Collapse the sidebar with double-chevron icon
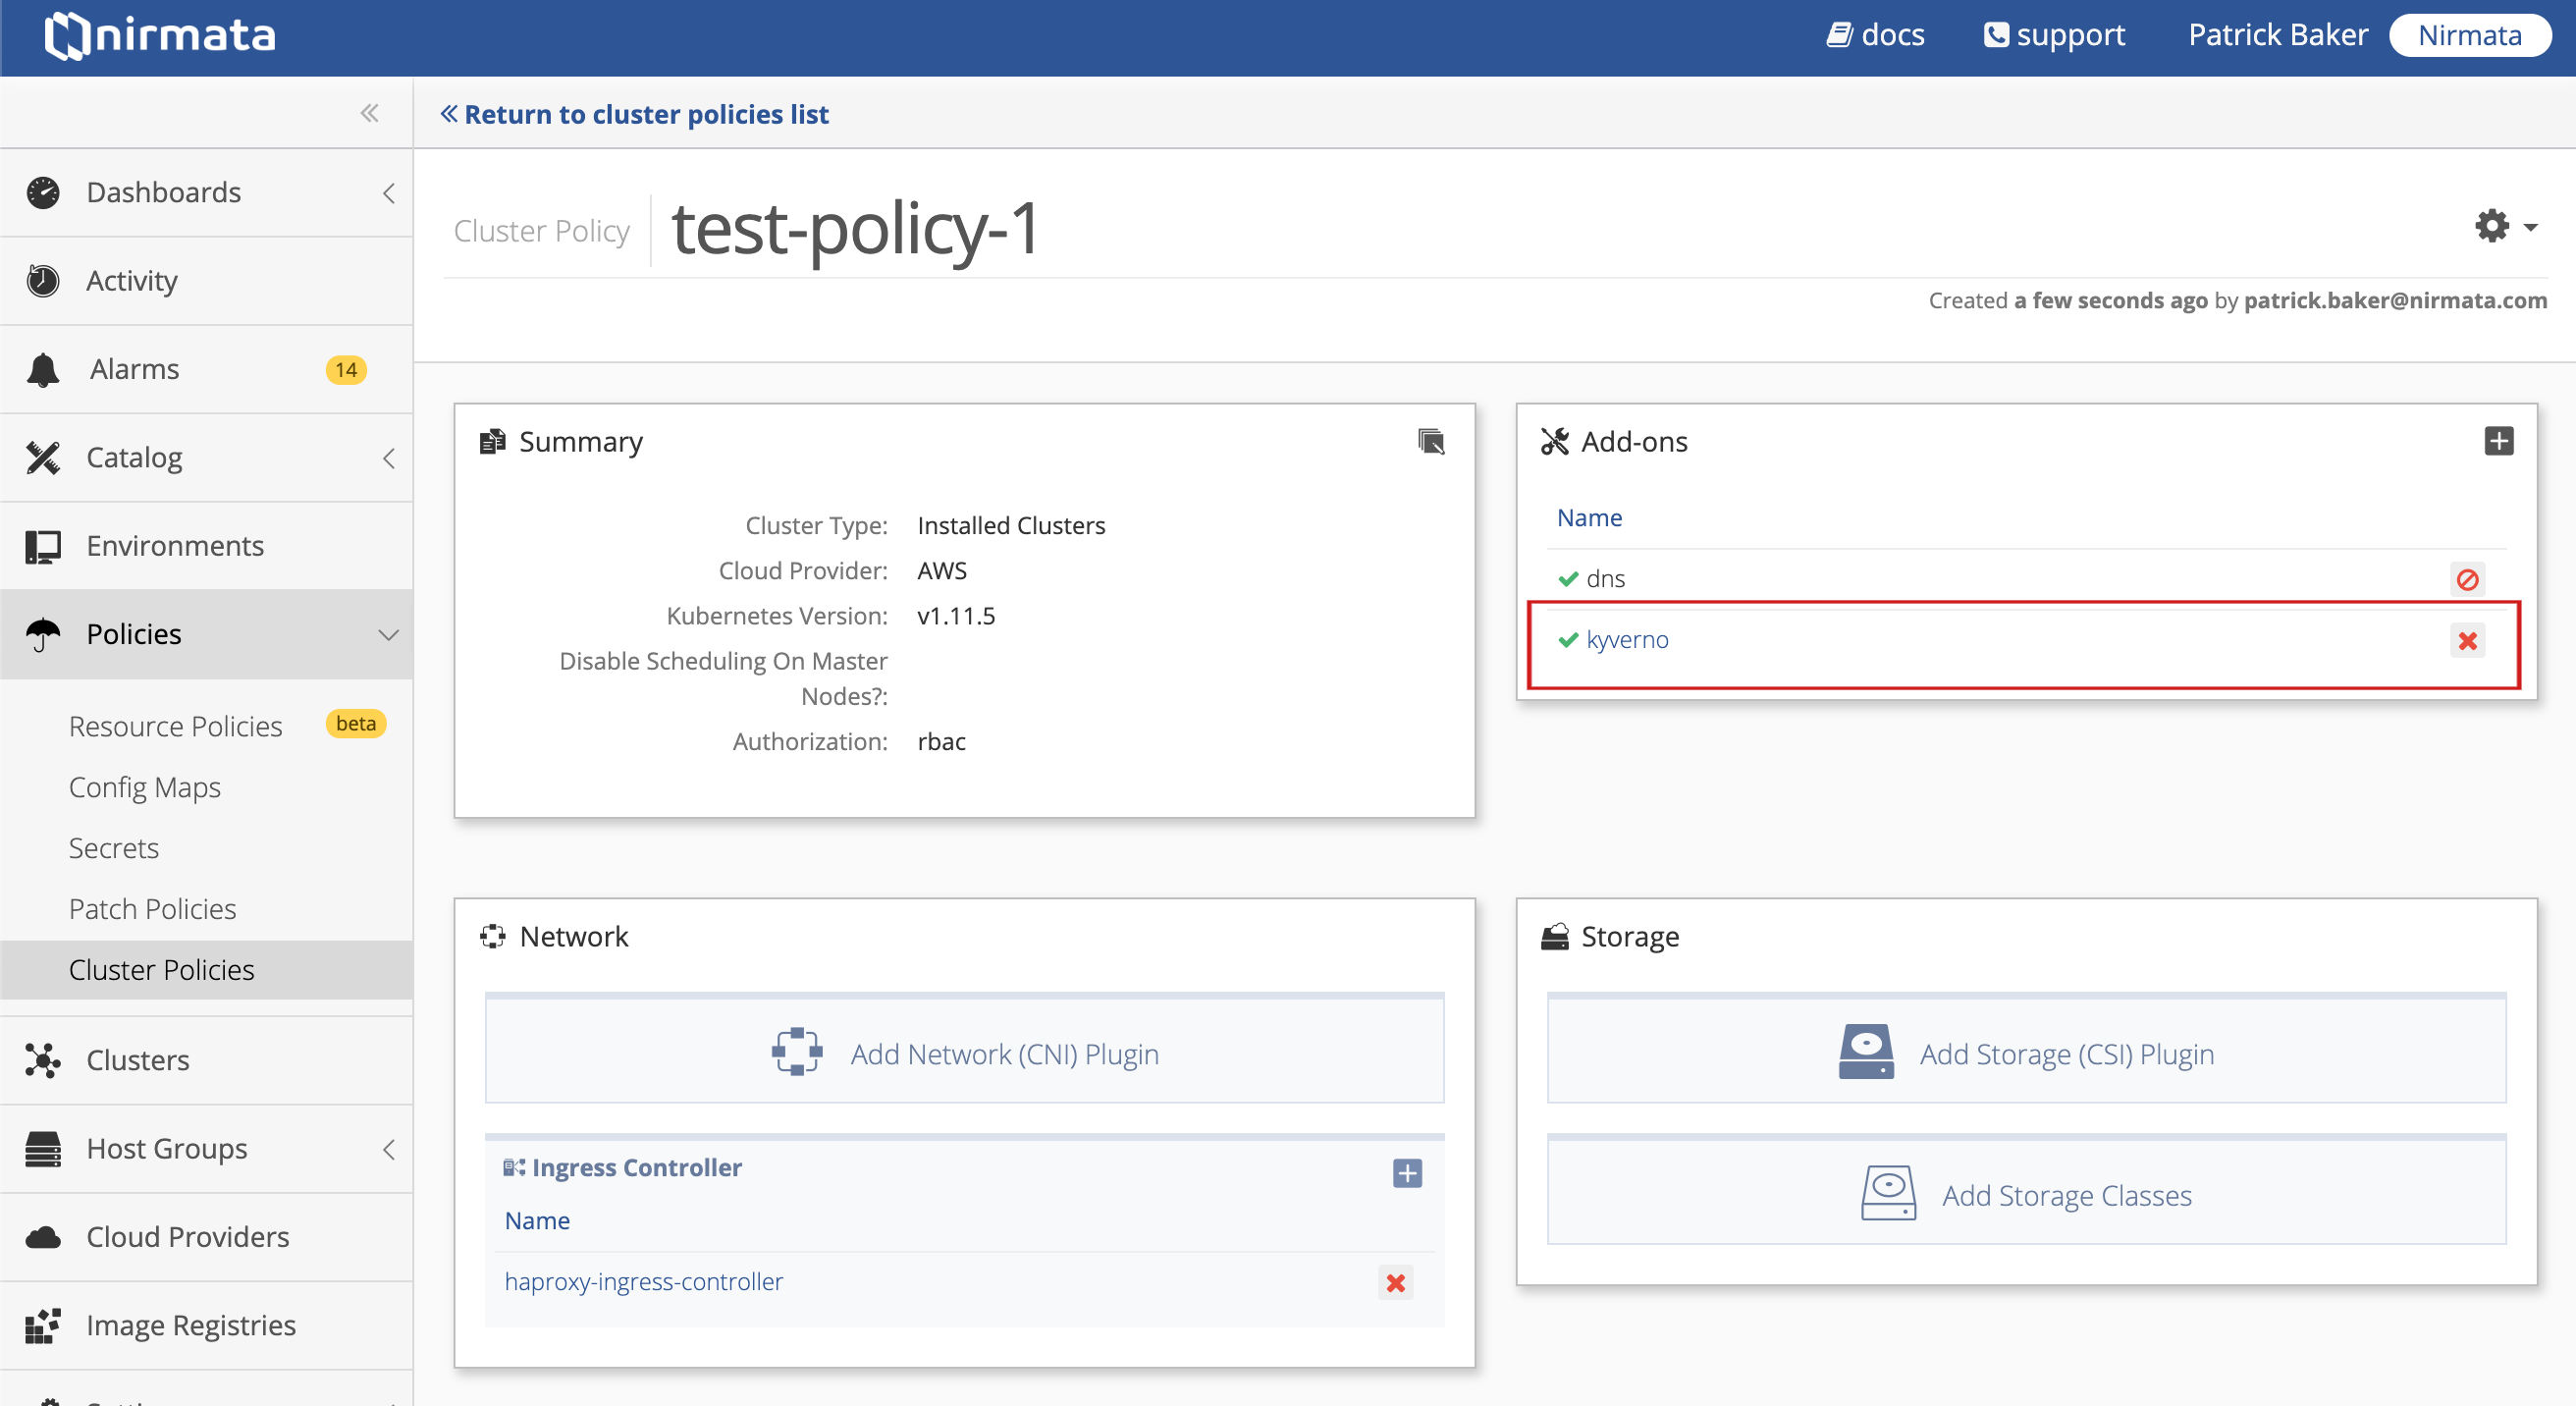The width and height of the screenshot is (2576, 1406). tap(370, 113)
